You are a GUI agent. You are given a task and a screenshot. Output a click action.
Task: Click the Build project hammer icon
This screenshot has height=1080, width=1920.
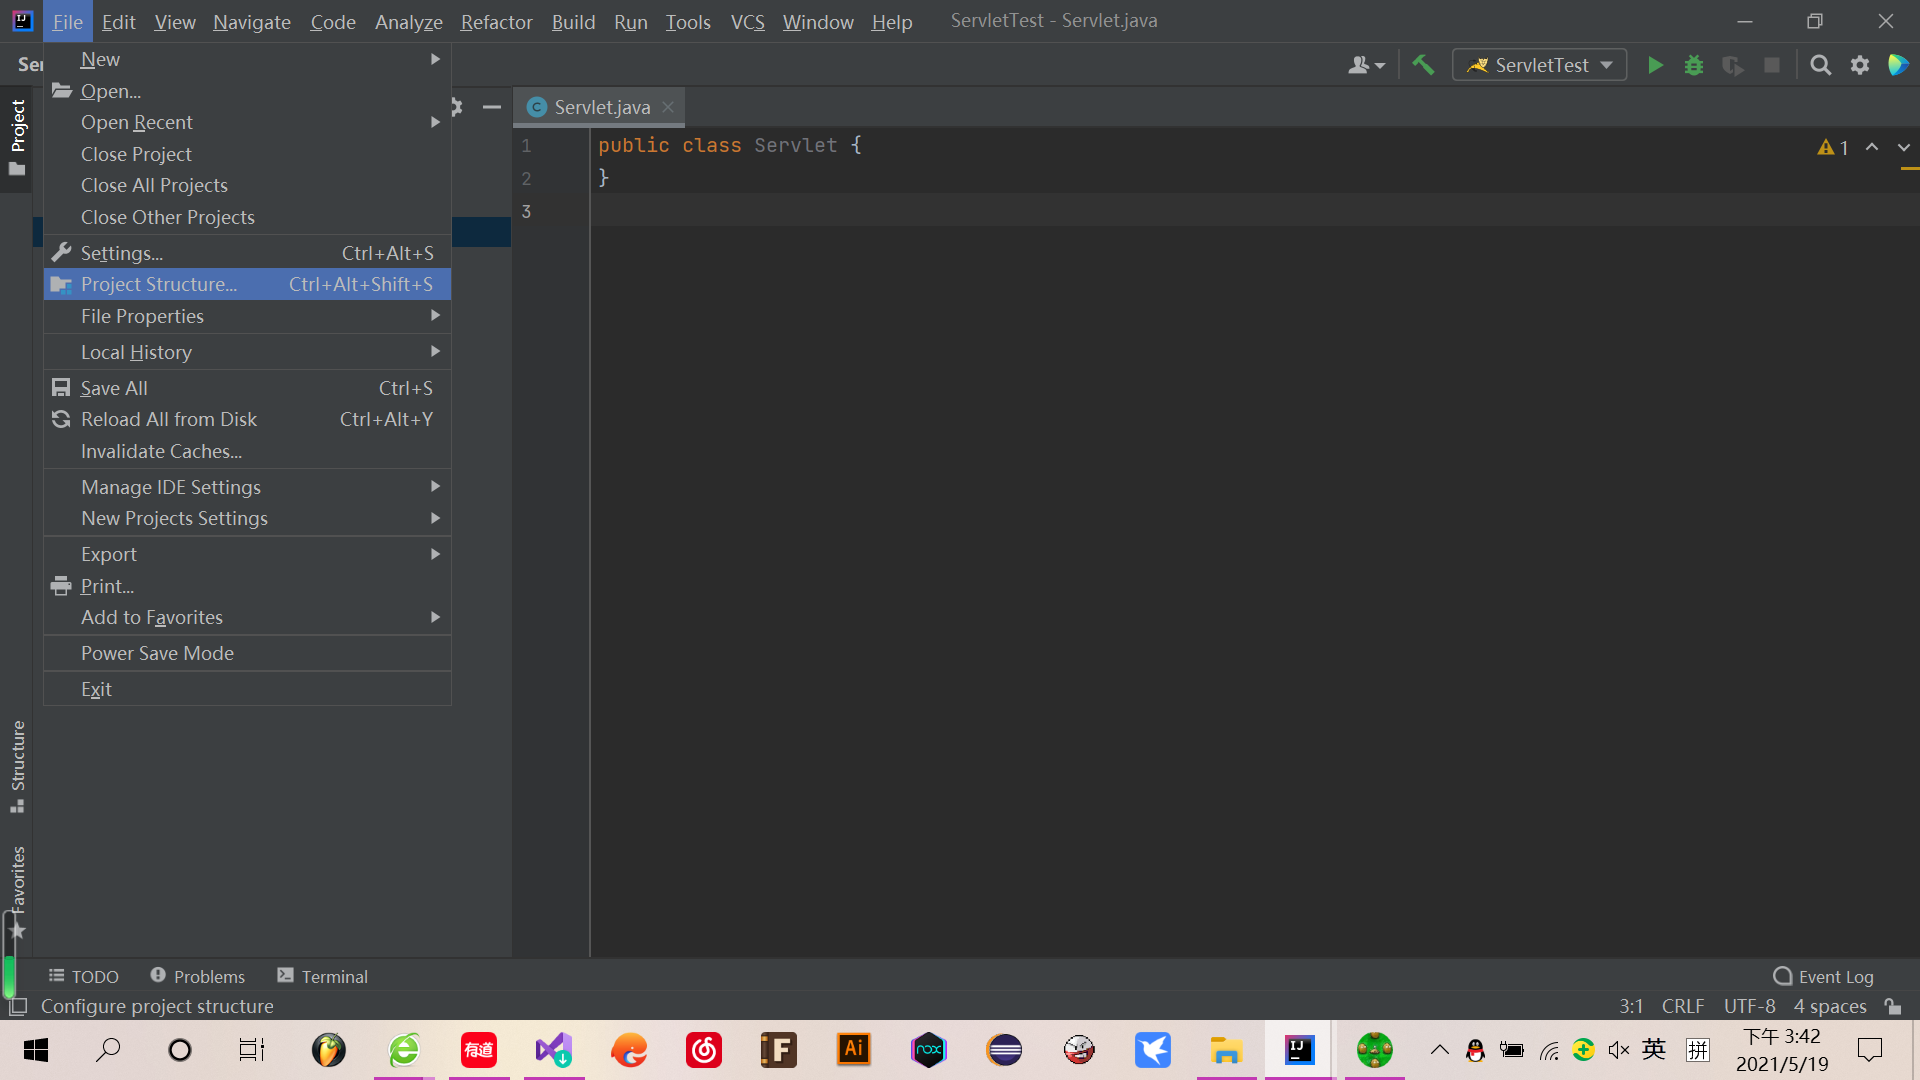pyautogui.click(x=1422, y=65)
